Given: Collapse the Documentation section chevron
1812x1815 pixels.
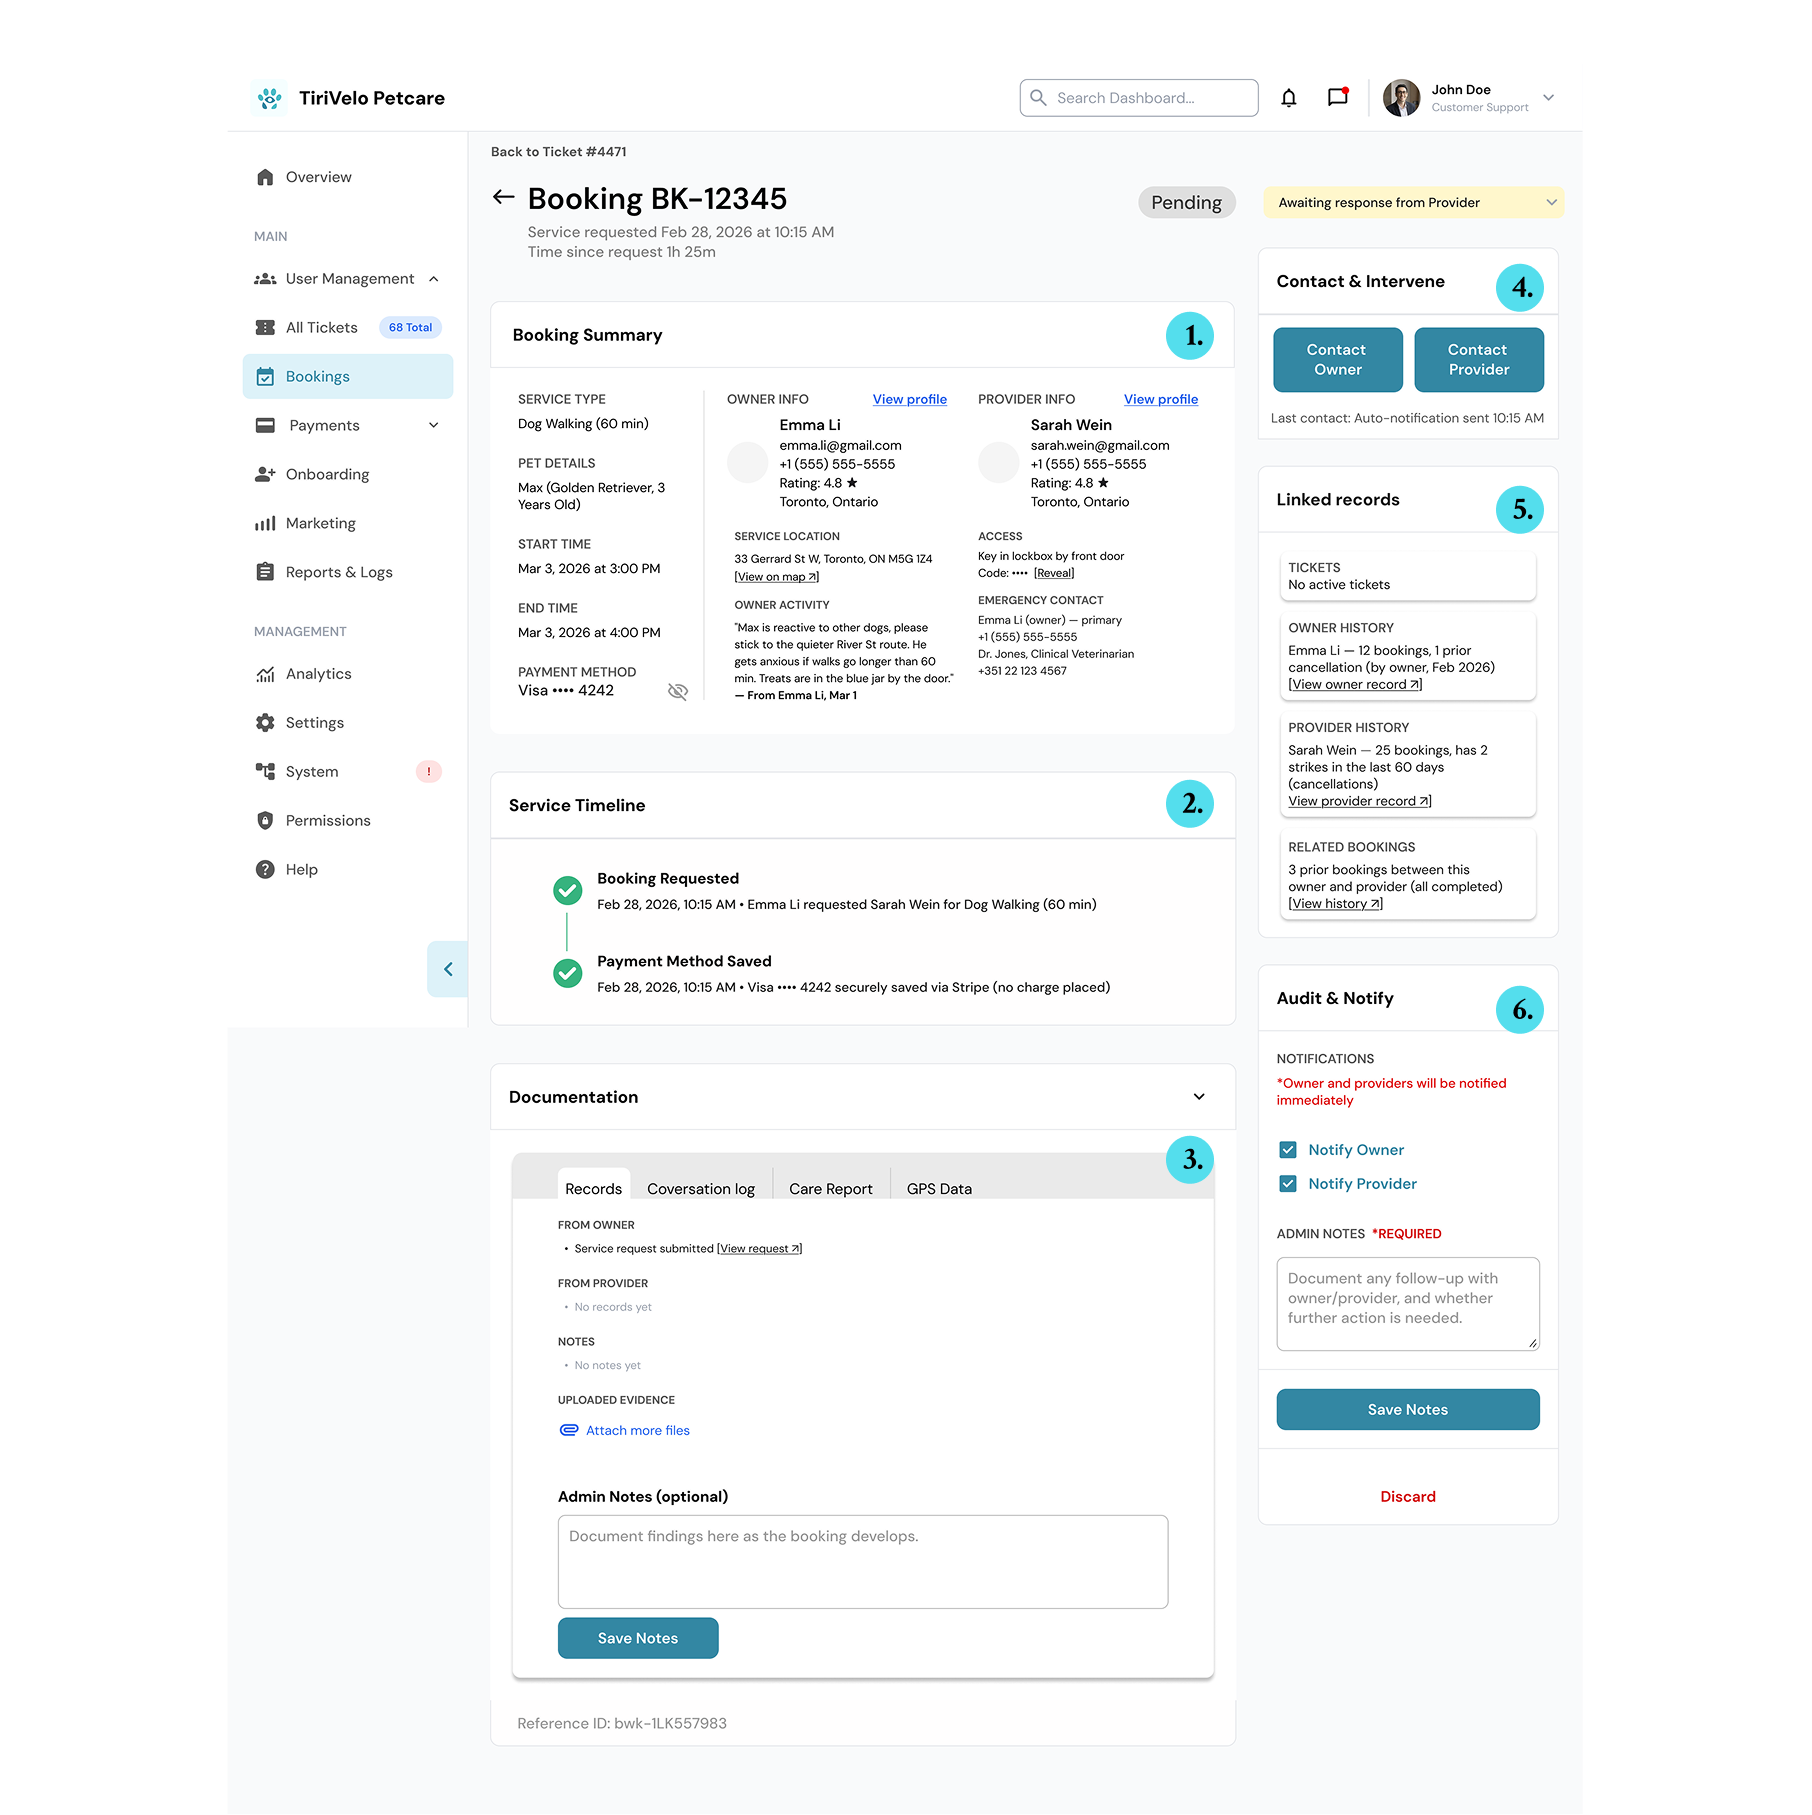Looking at the screenshot, I should click(1199, 1097).
